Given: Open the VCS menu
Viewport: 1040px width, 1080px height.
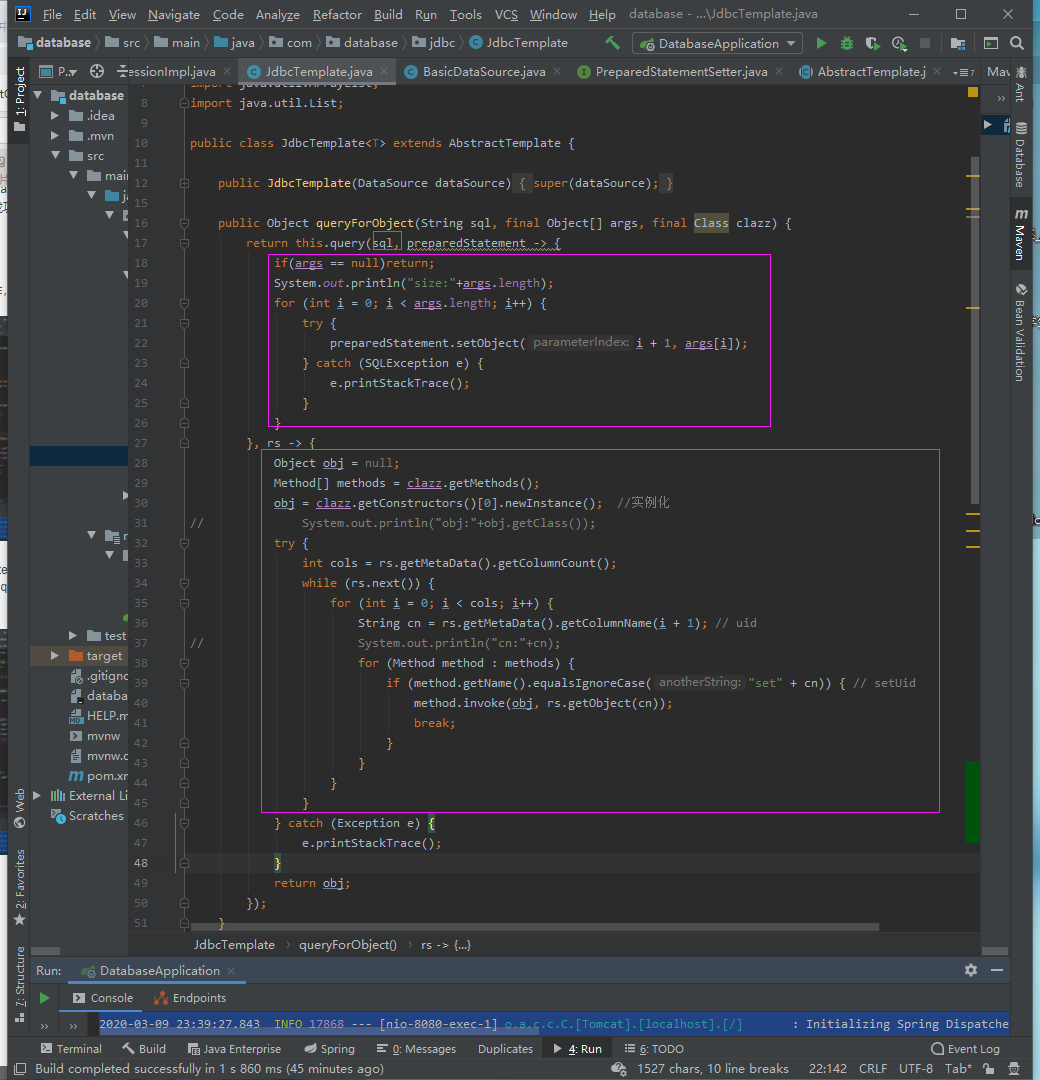Looking at the screenshot, I should click(506, 14).
